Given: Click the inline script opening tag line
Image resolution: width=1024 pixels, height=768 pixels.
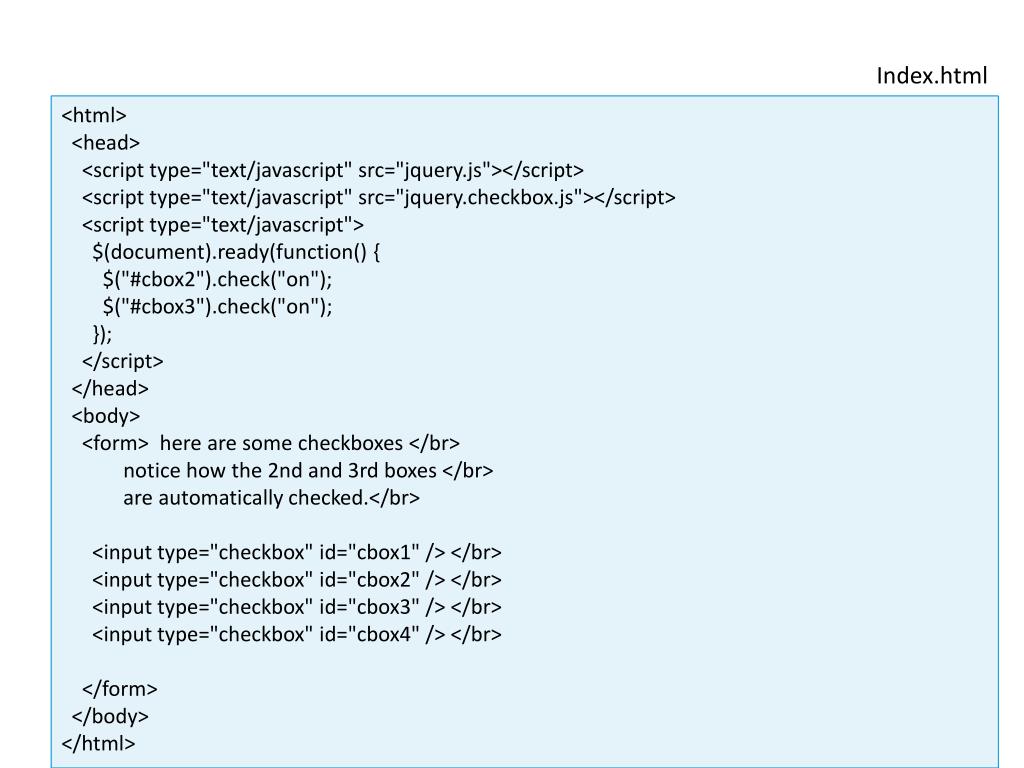Looking at the screenshot, I should (x=223, y=225).
